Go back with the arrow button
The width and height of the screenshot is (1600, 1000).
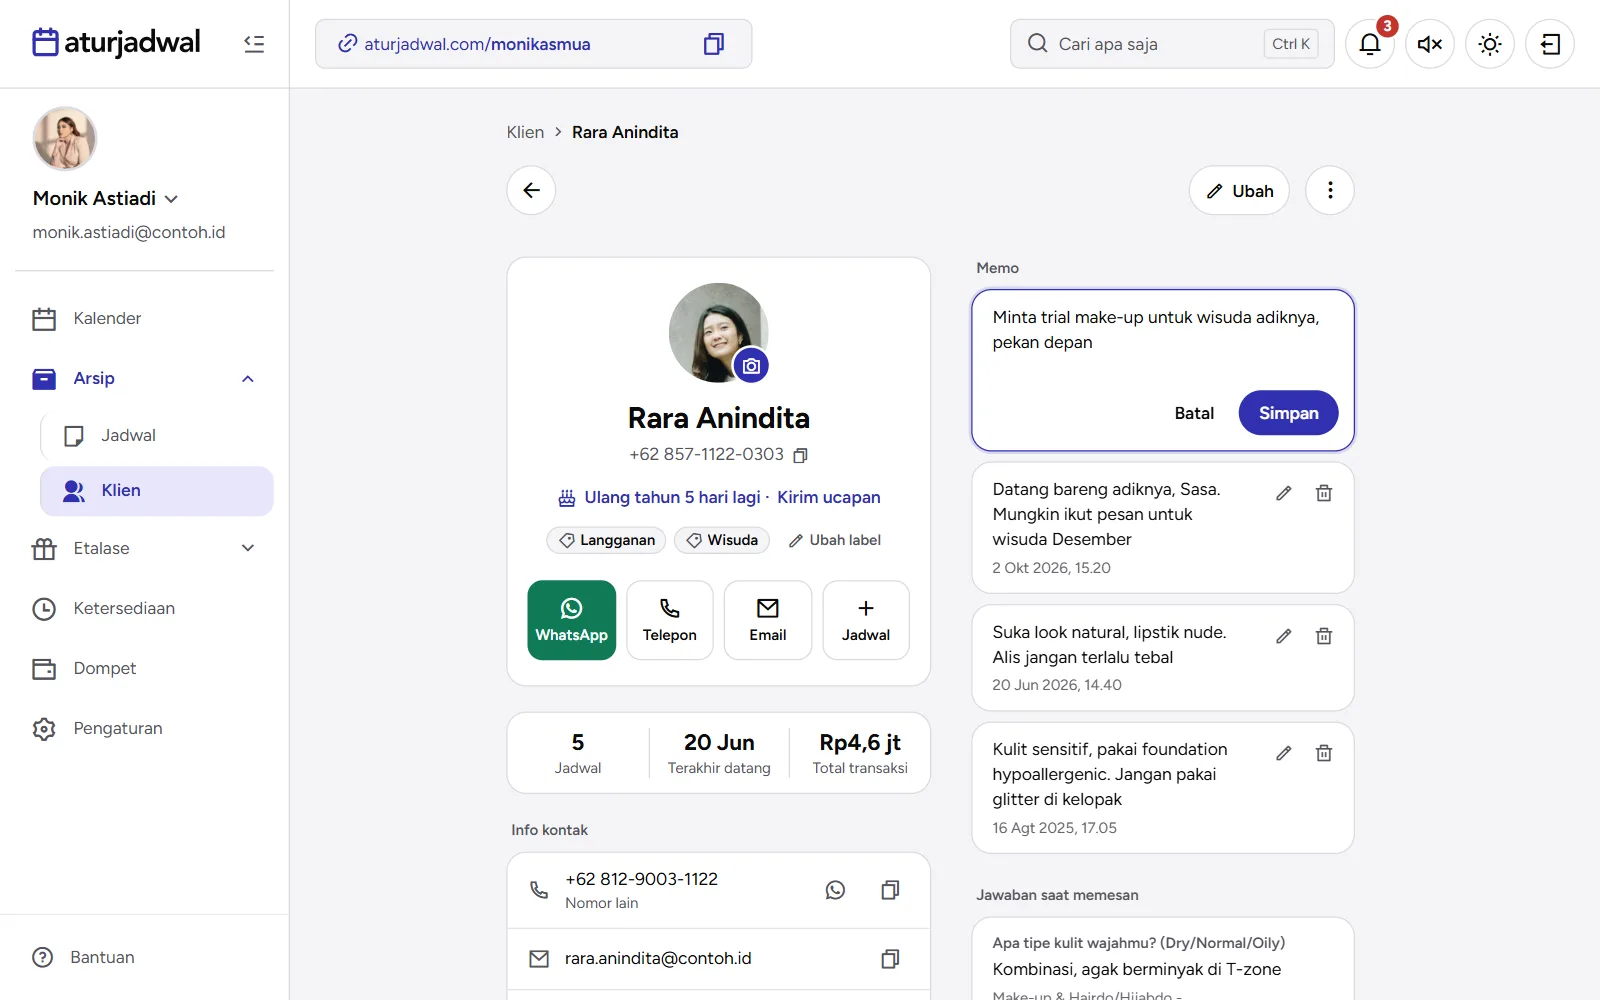coord(531,190)
